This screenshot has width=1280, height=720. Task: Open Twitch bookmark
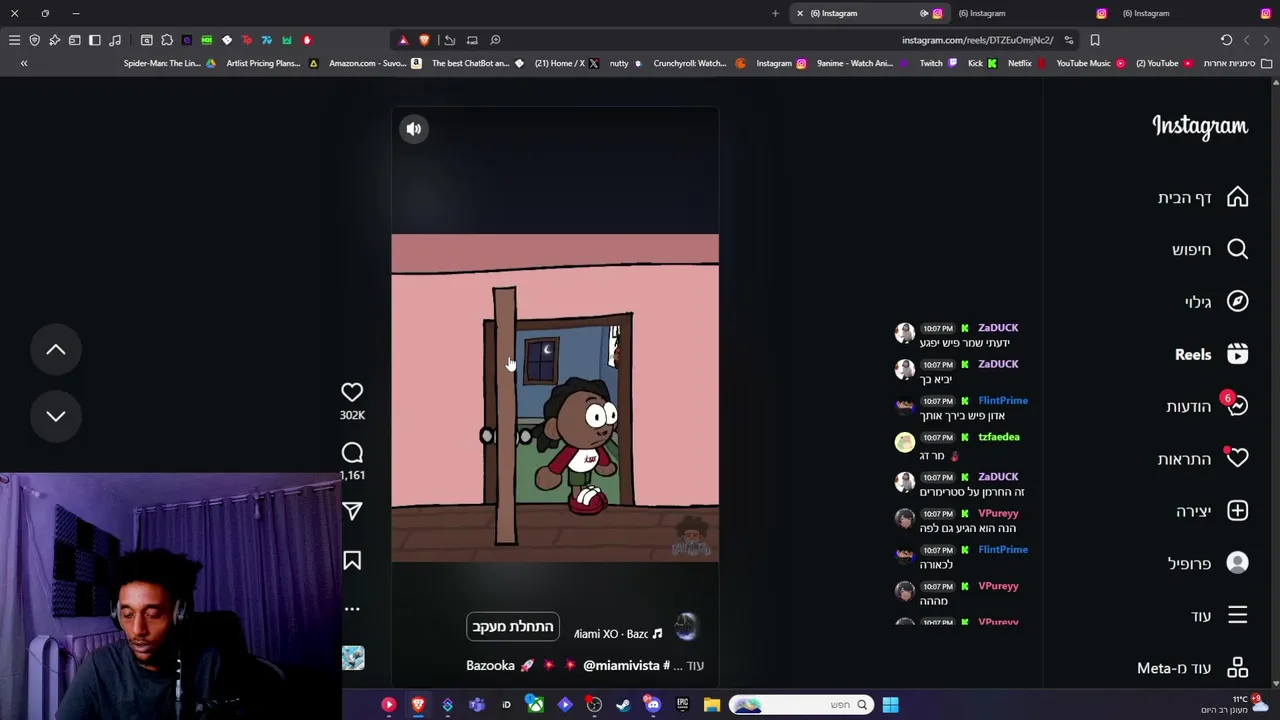pos(938,63)
